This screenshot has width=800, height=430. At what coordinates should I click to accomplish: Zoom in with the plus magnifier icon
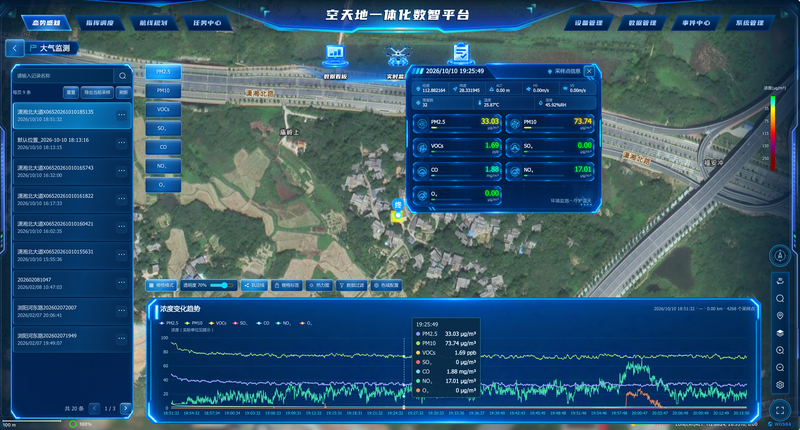[x=780, y=350]
